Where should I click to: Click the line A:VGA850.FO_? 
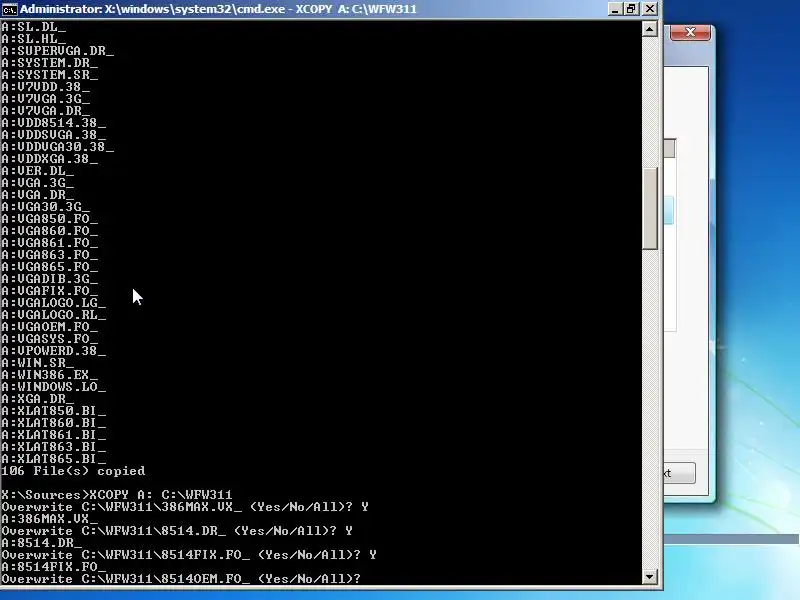pyautogui.click(x=49, y=218)
